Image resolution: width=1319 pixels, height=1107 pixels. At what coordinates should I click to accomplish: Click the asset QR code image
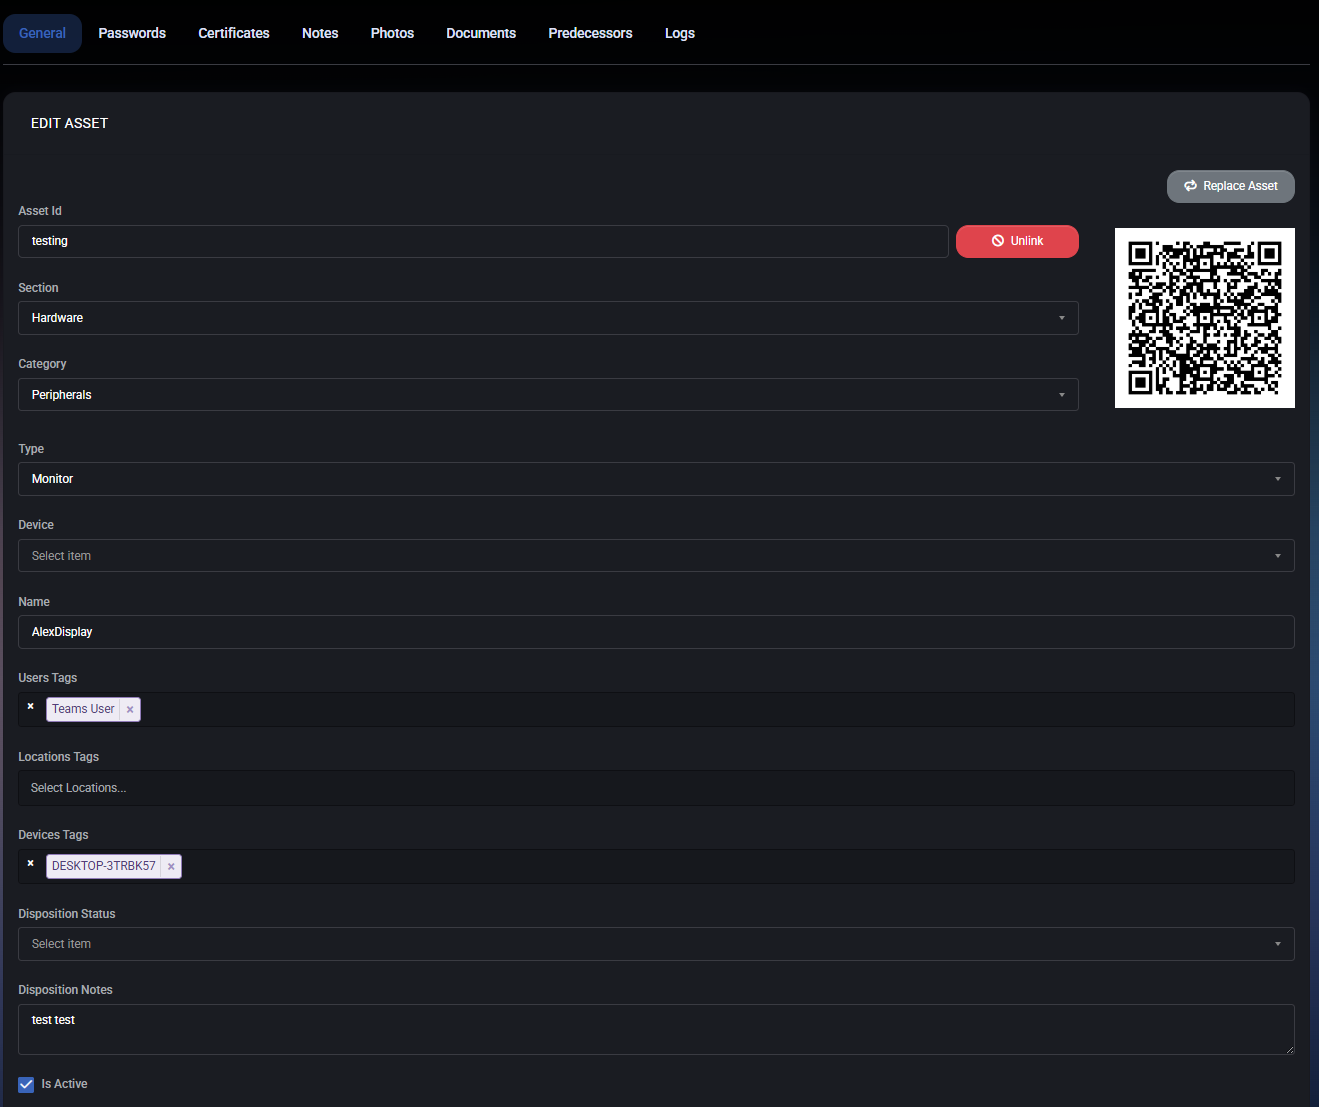(1204, 318)
